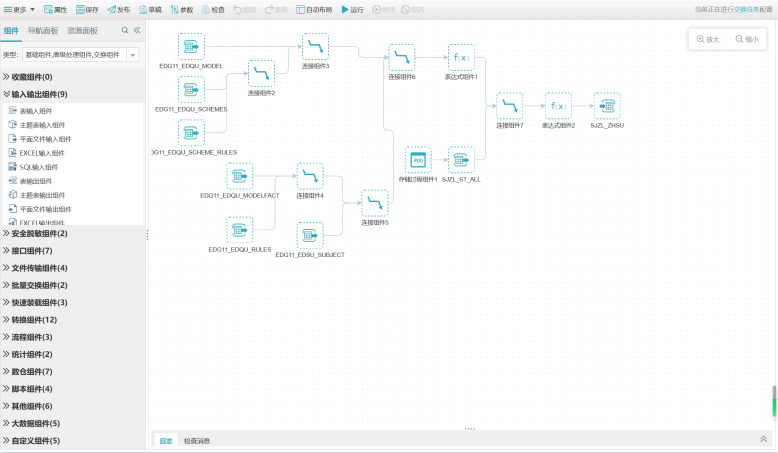Click the search icon in component panel

click(x=125, y=31)
